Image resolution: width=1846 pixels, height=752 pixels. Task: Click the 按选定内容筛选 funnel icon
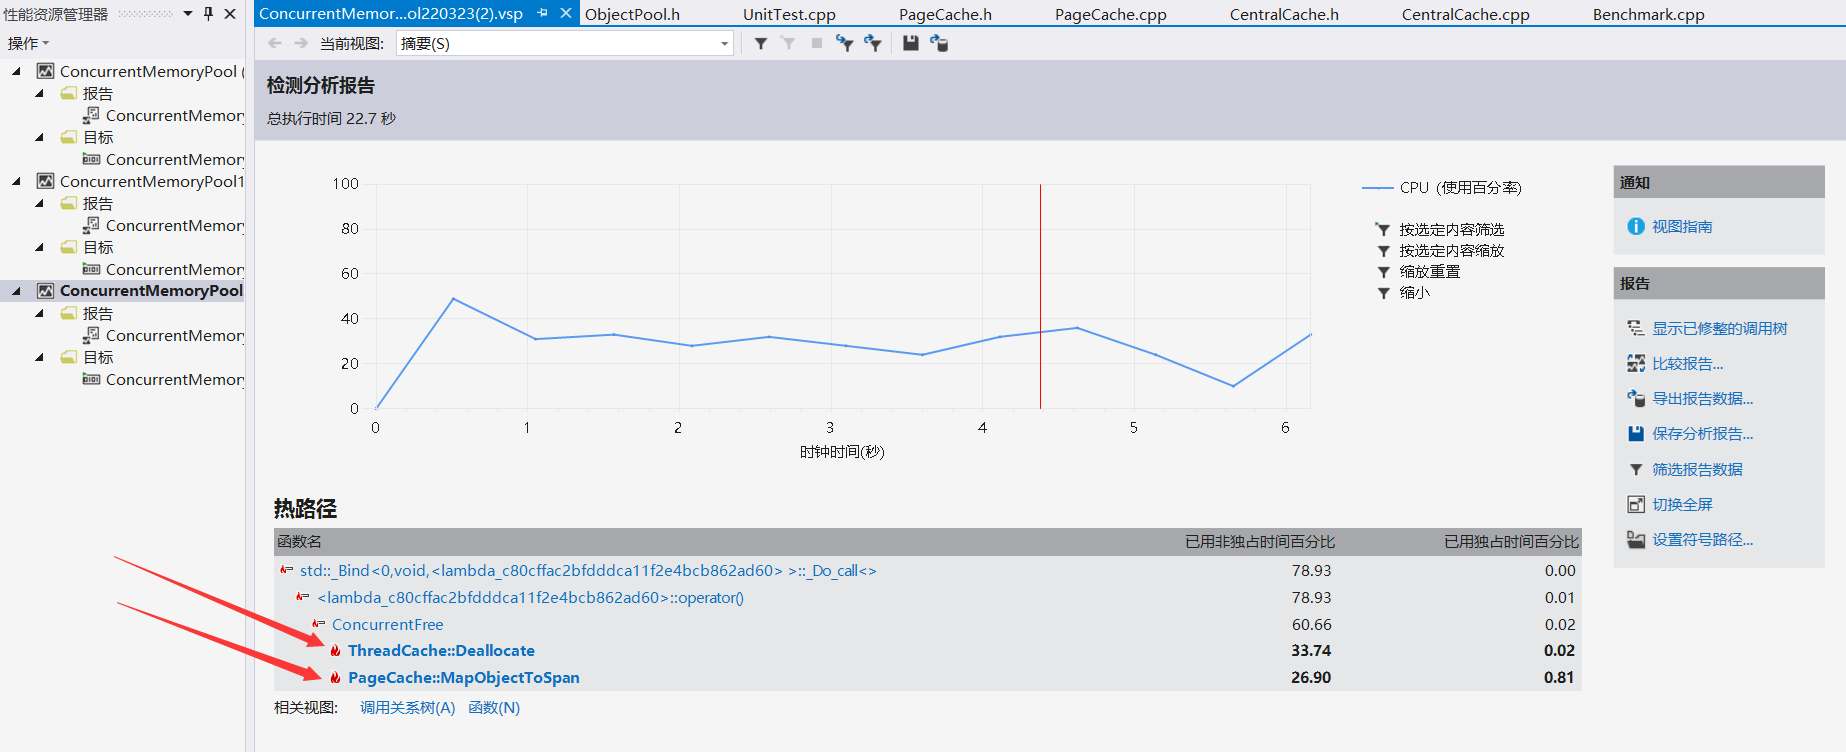[x=1383, y=230]
